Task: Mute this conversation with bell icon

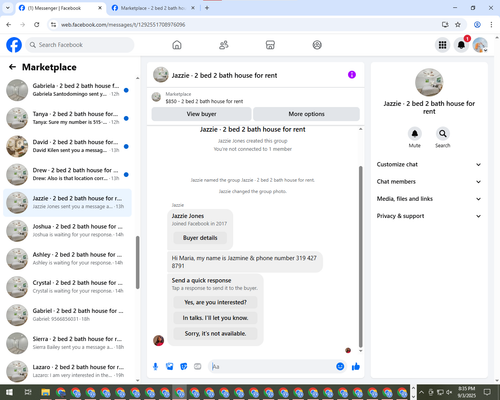Action: [415, 134]
